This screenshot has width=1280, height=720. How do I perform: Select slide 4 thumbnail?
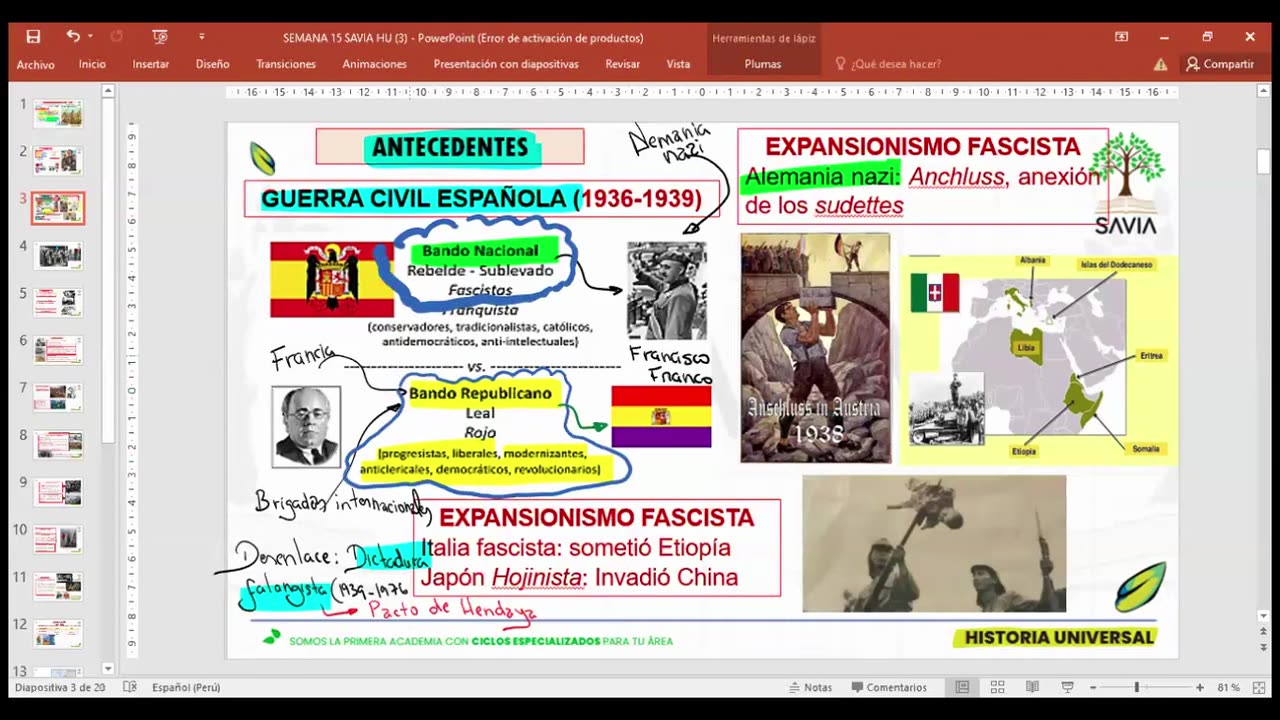pos(58,255)
